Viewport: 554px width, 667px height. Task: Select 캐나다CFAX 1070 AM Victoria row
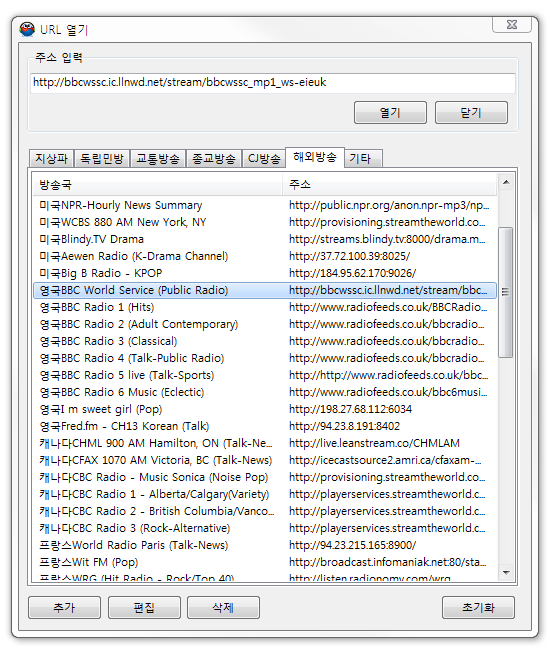click(x=265, y=461)
